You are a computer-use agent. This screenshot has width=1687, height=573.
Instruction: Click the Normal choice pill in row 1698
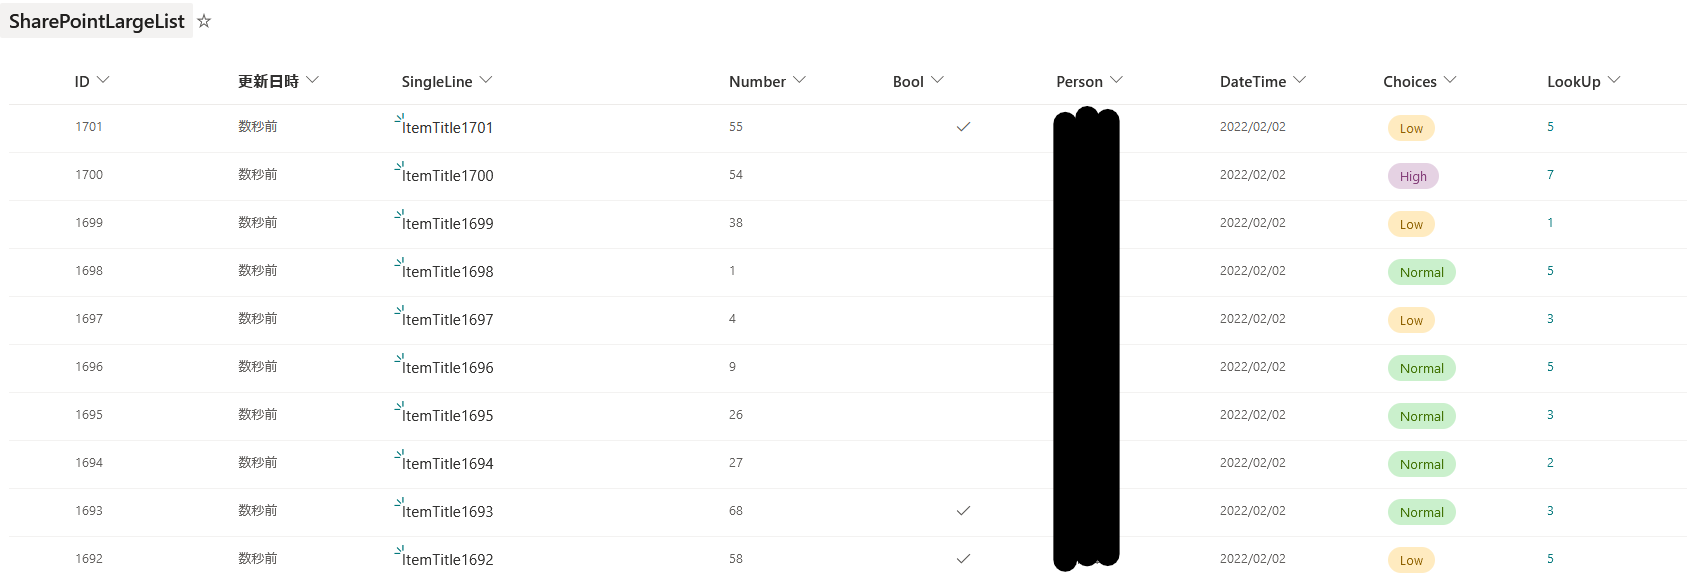click(x=1421, y=273)
